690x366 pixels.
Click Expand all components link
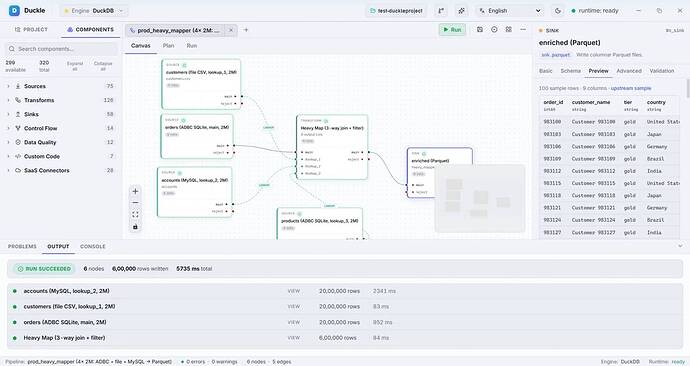tap(75, 66)
